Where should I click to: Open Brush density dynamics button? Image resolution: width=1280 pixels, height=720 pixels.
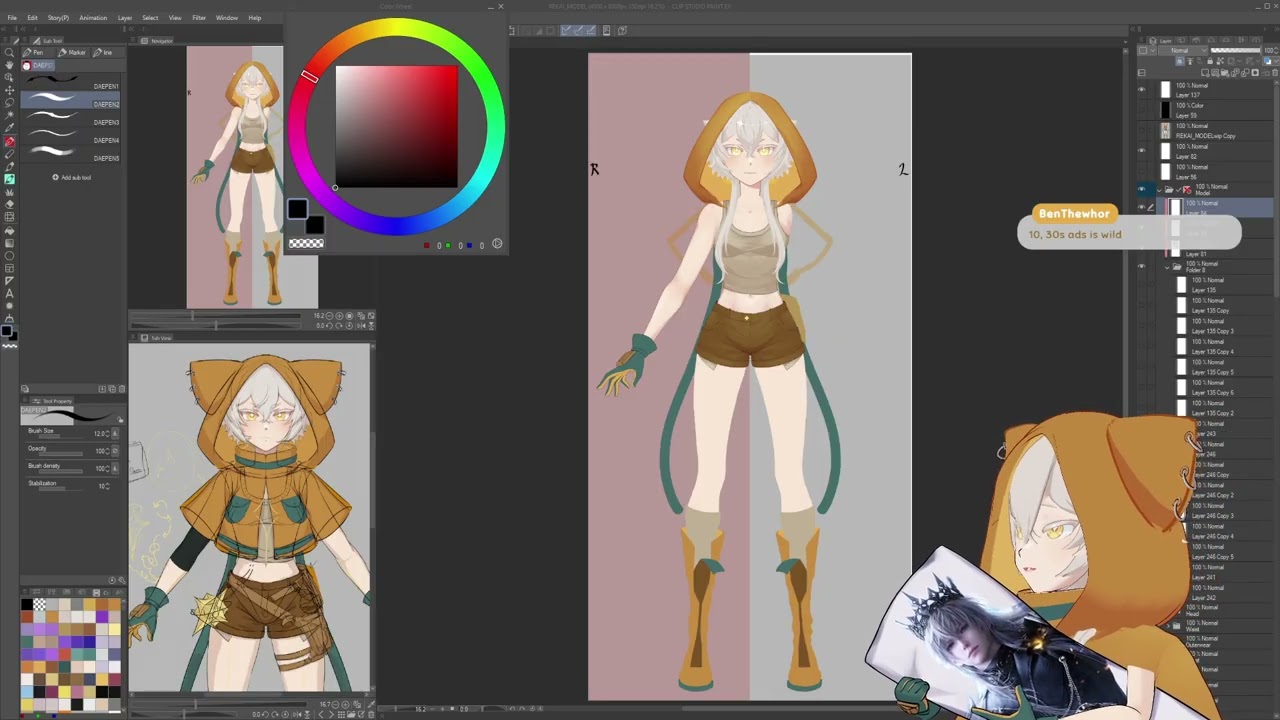point(115,468)
